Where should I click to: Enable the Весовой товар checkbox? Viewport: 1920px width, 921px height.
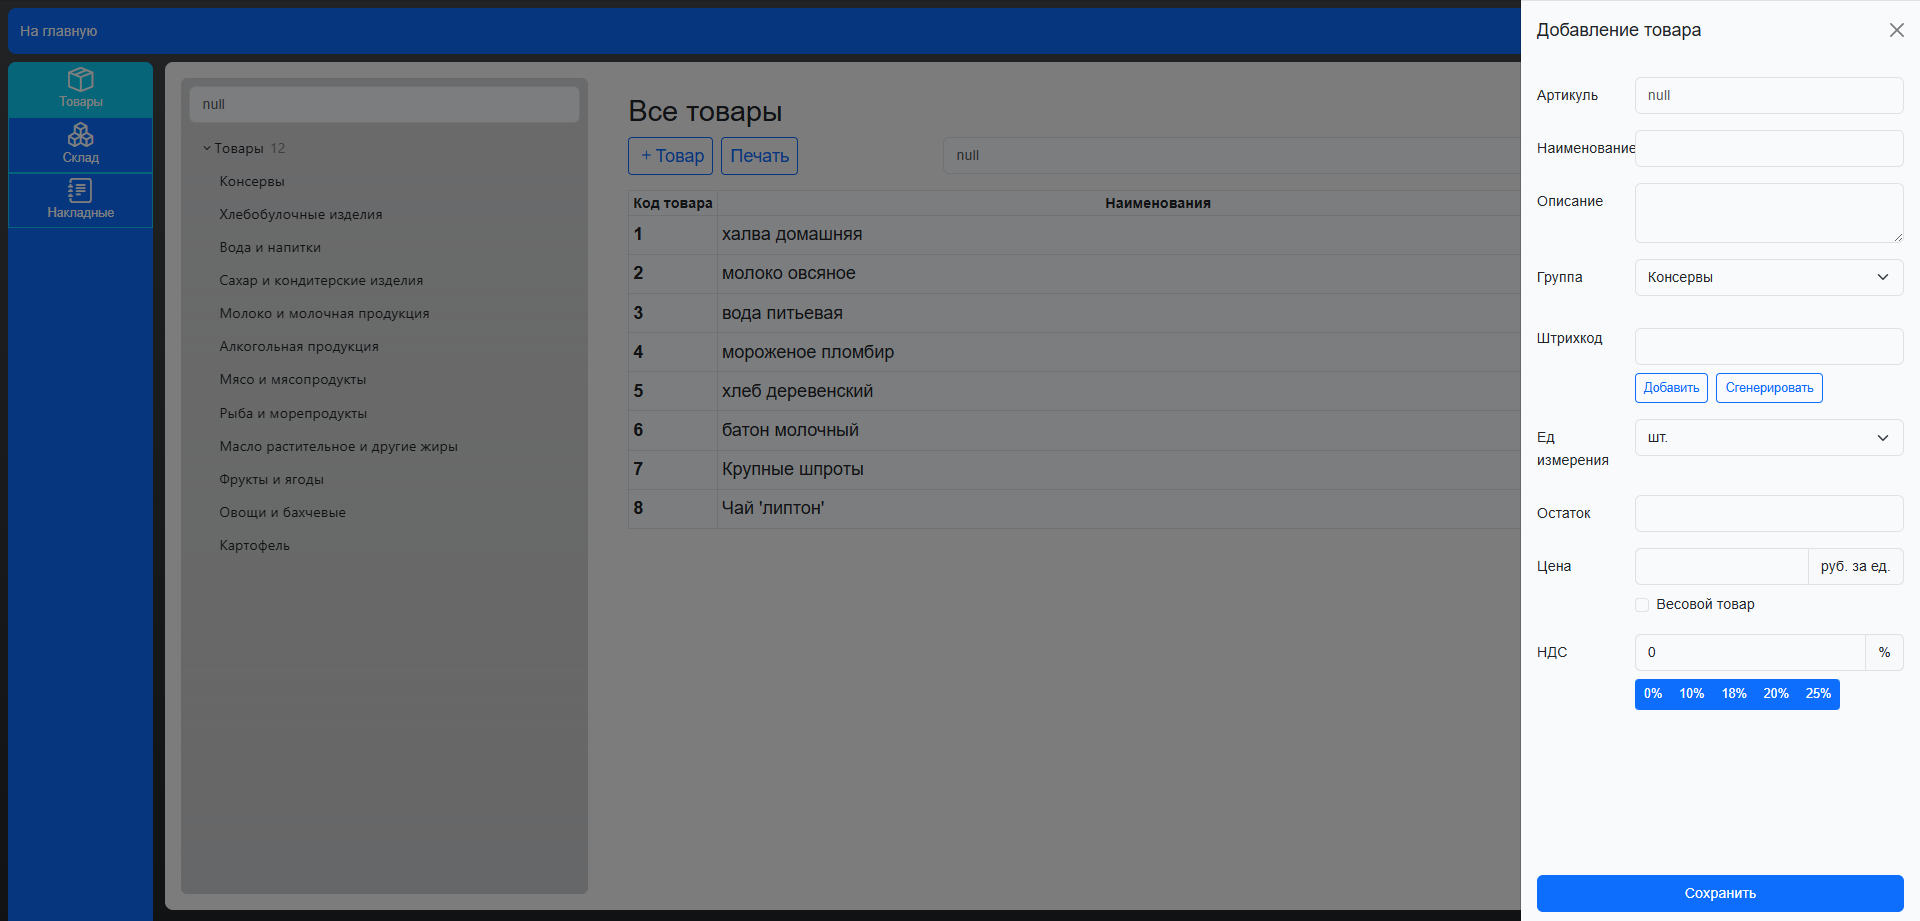pos(1642,605)
